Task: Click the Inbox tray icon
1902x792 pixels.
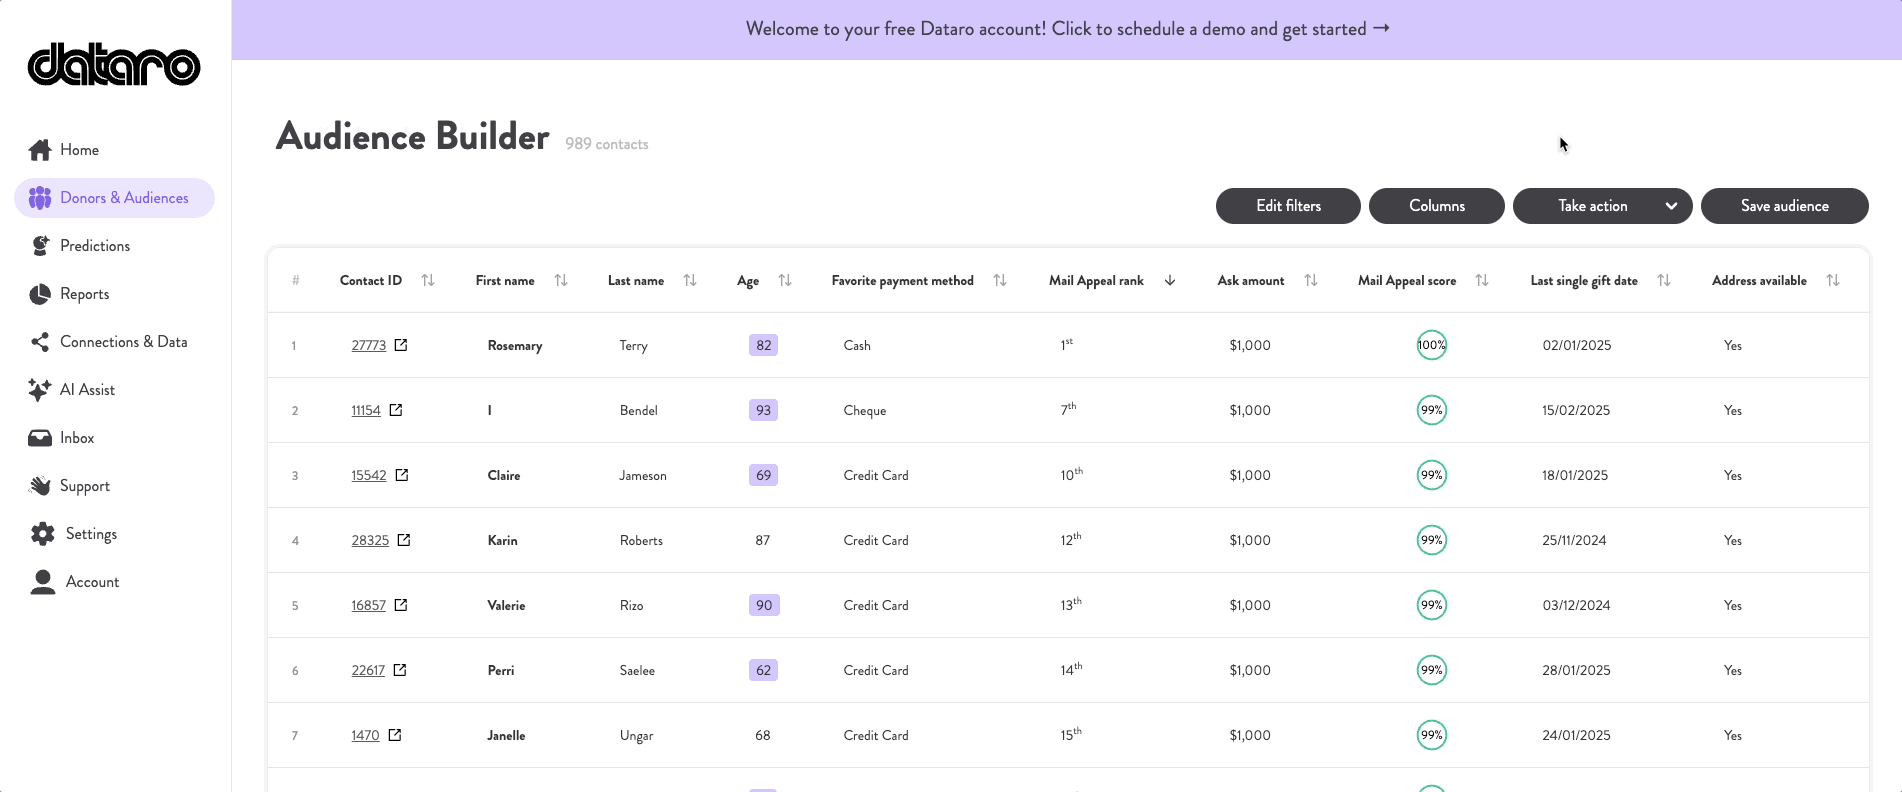Action: click(x=40, y=438)
